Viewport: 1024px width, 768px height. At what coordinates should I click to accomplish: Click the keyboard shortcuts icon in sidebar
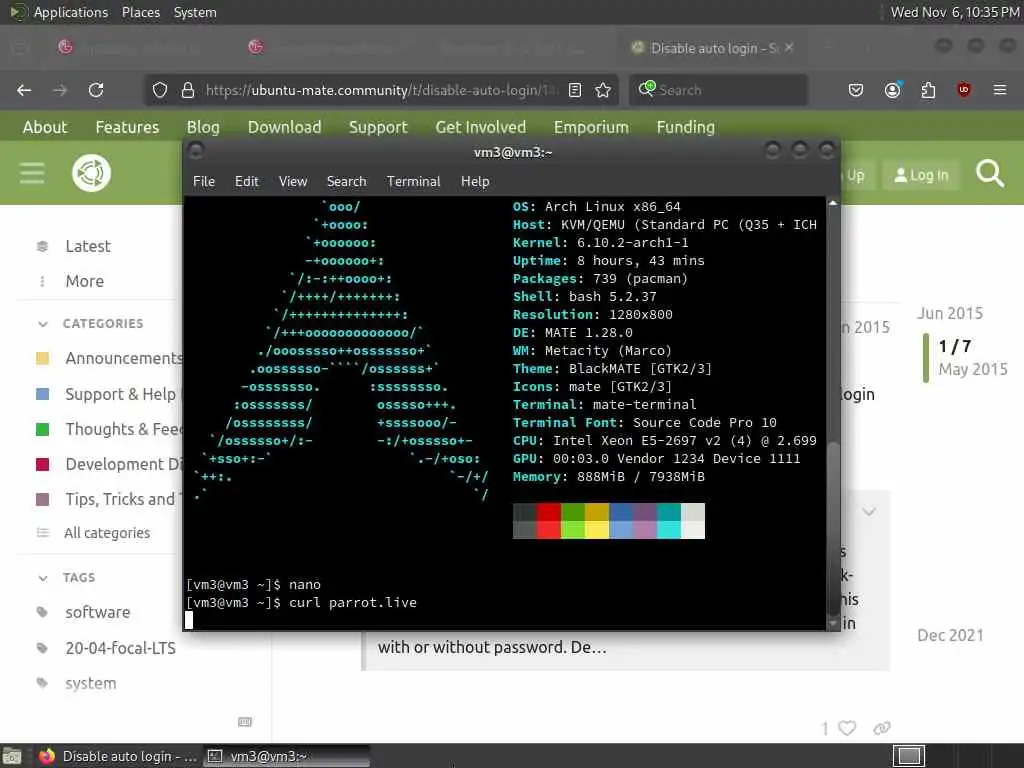pyautogui.click(x=245, y=722)
